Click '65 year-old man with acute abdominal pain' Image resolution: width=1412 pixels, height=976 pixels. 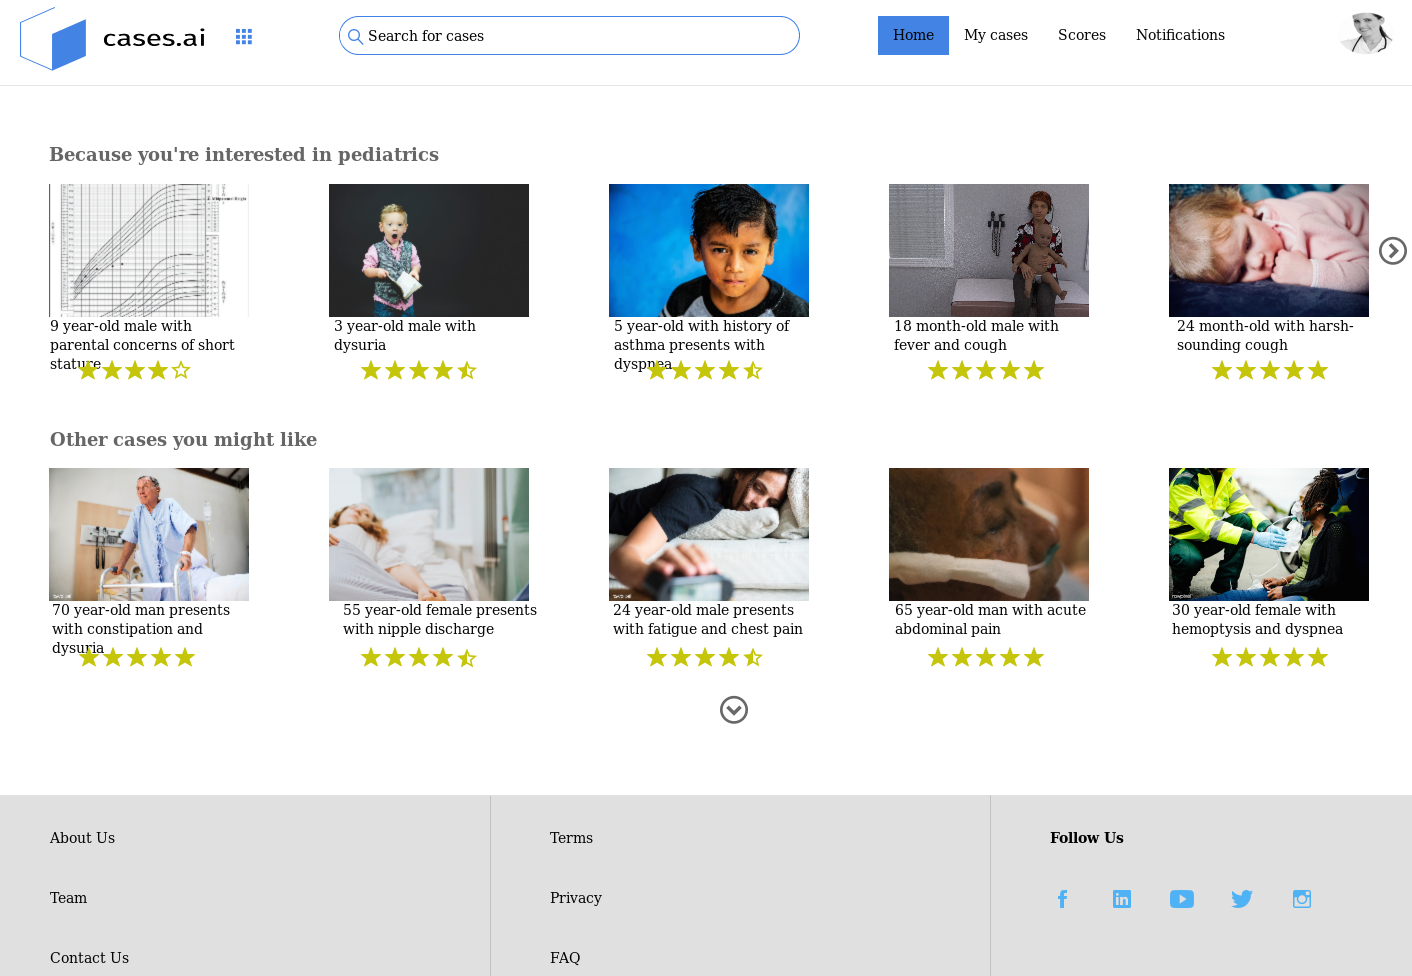tap(990, 620)
